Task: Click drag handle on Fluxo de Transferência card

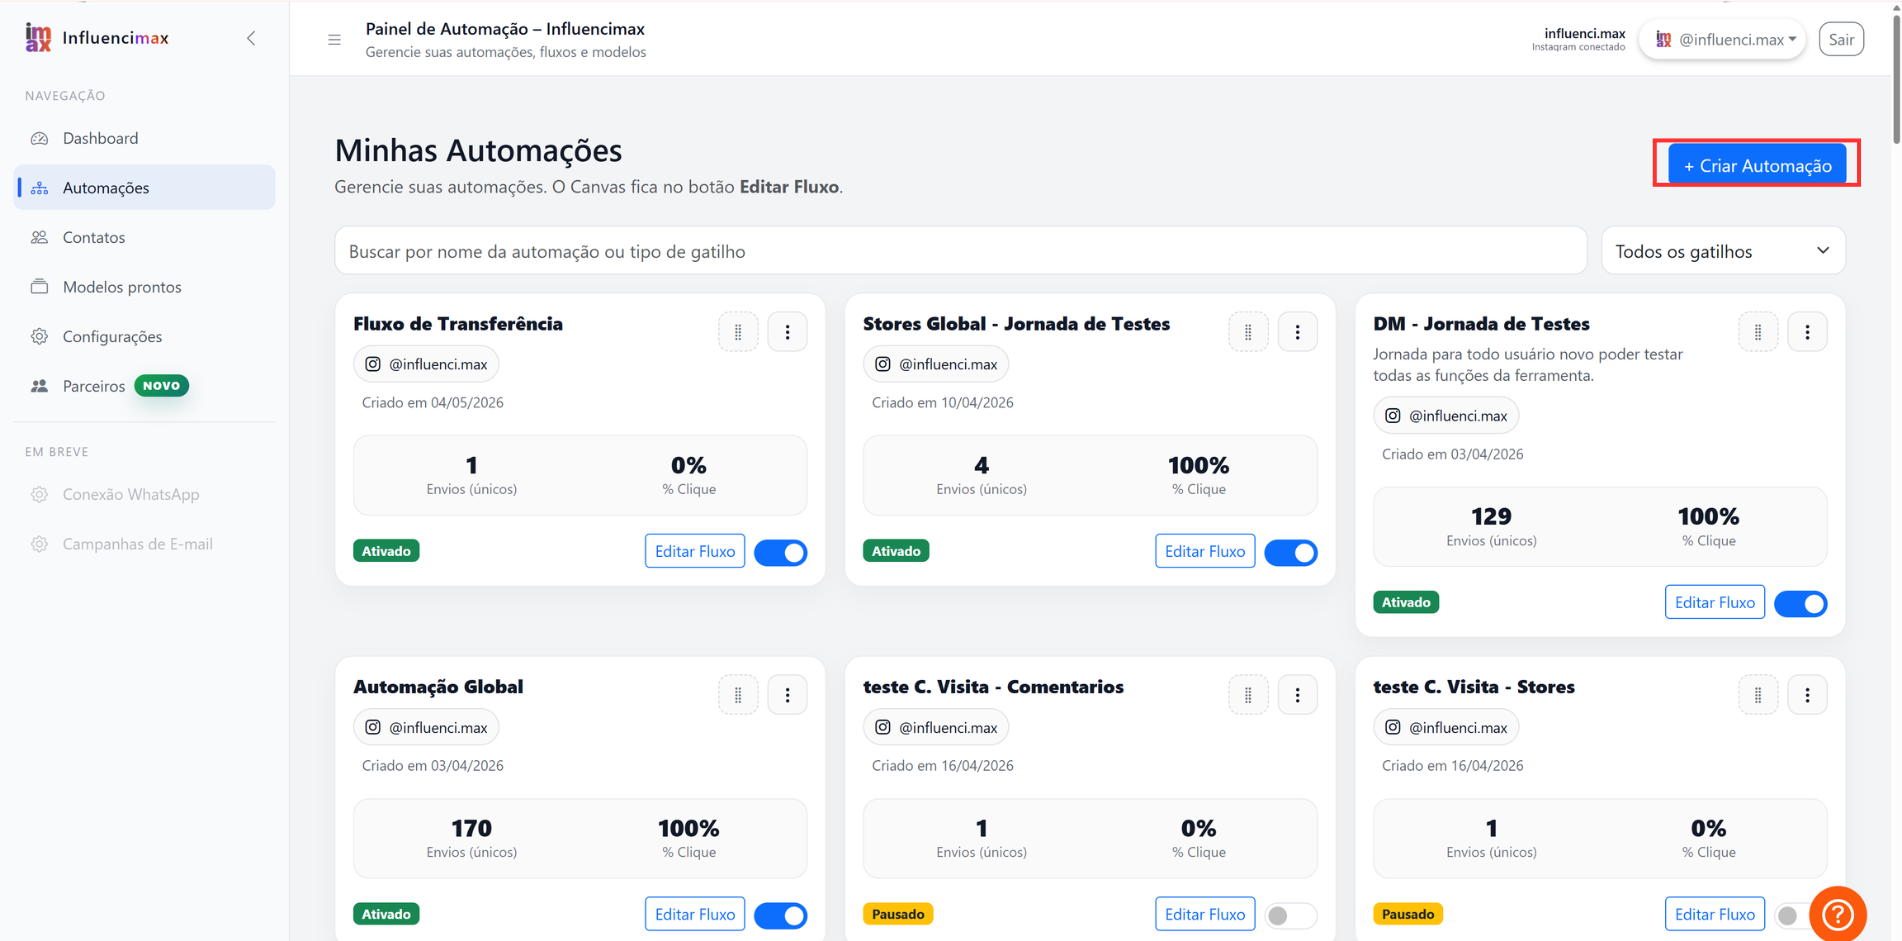Action: pos(738,332)
